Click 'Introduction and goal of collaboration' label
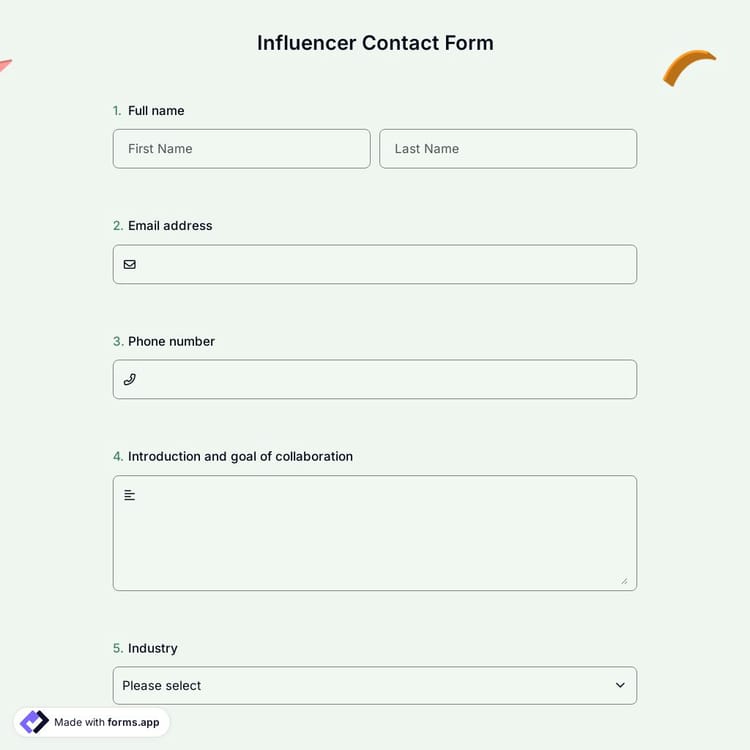Image resolution: width=750 pixels, height=750 pixels. pos(240,456)
